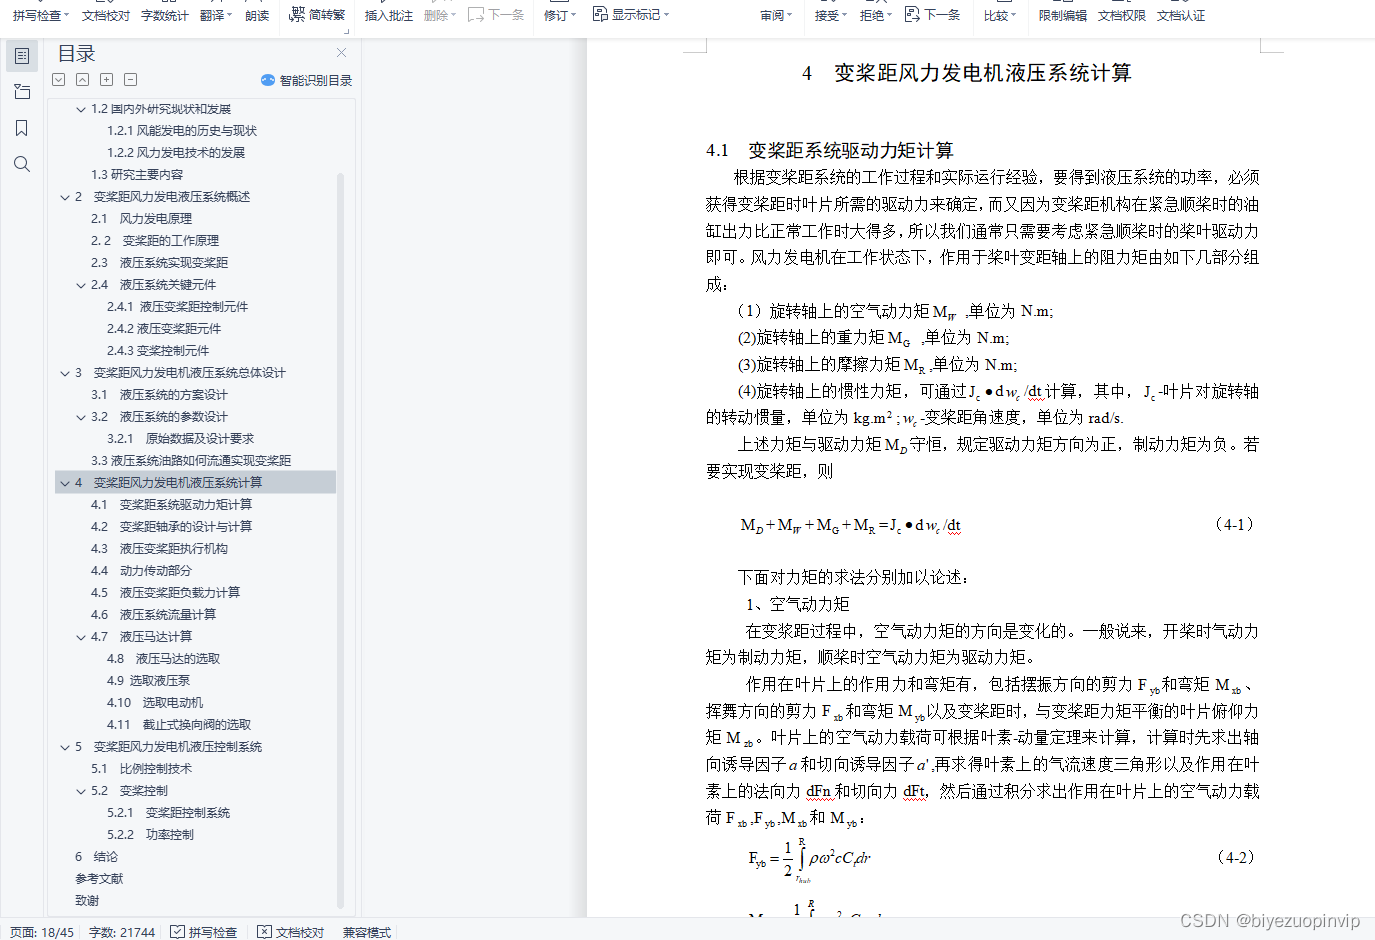Click the bookmark icon in left sidebar
1375x940 pixels.
pyautogui.click(x=22, y=127)
